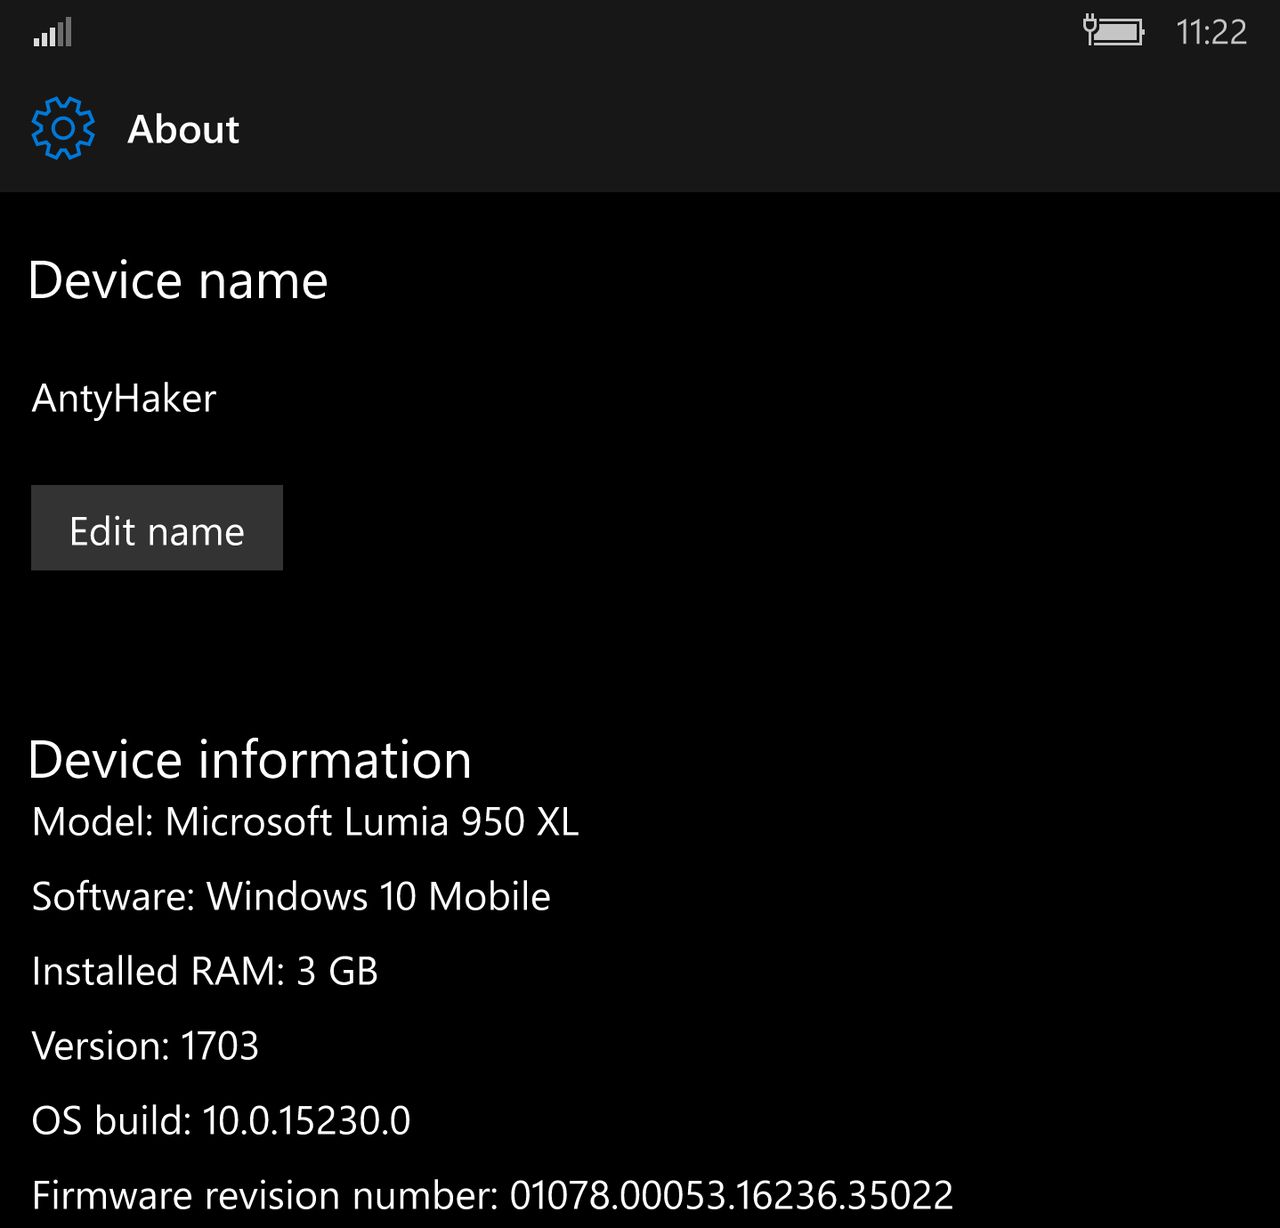The width and height of the screenshot is (1280, 1228).
Task: Select Software: Windows 10 Mobile line
Action: point(291,896)
